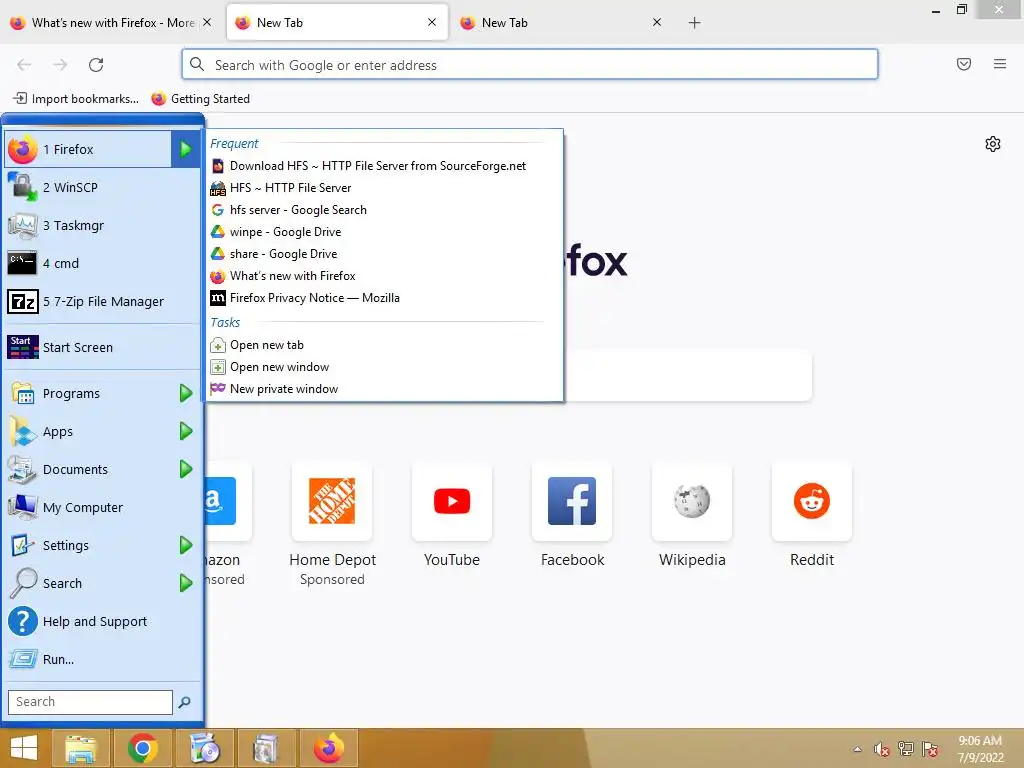The image size is (1024, 768).
Task: Click the Windows Start button on taskbar
Action: (24, 748)
